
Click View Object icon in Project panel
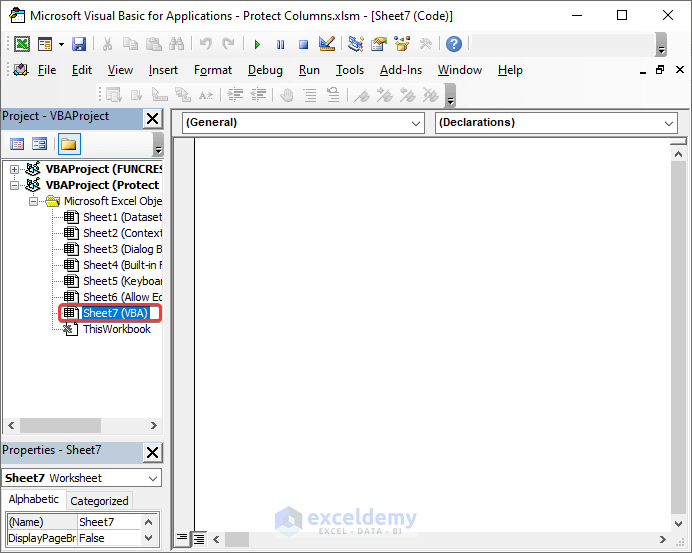40,144
